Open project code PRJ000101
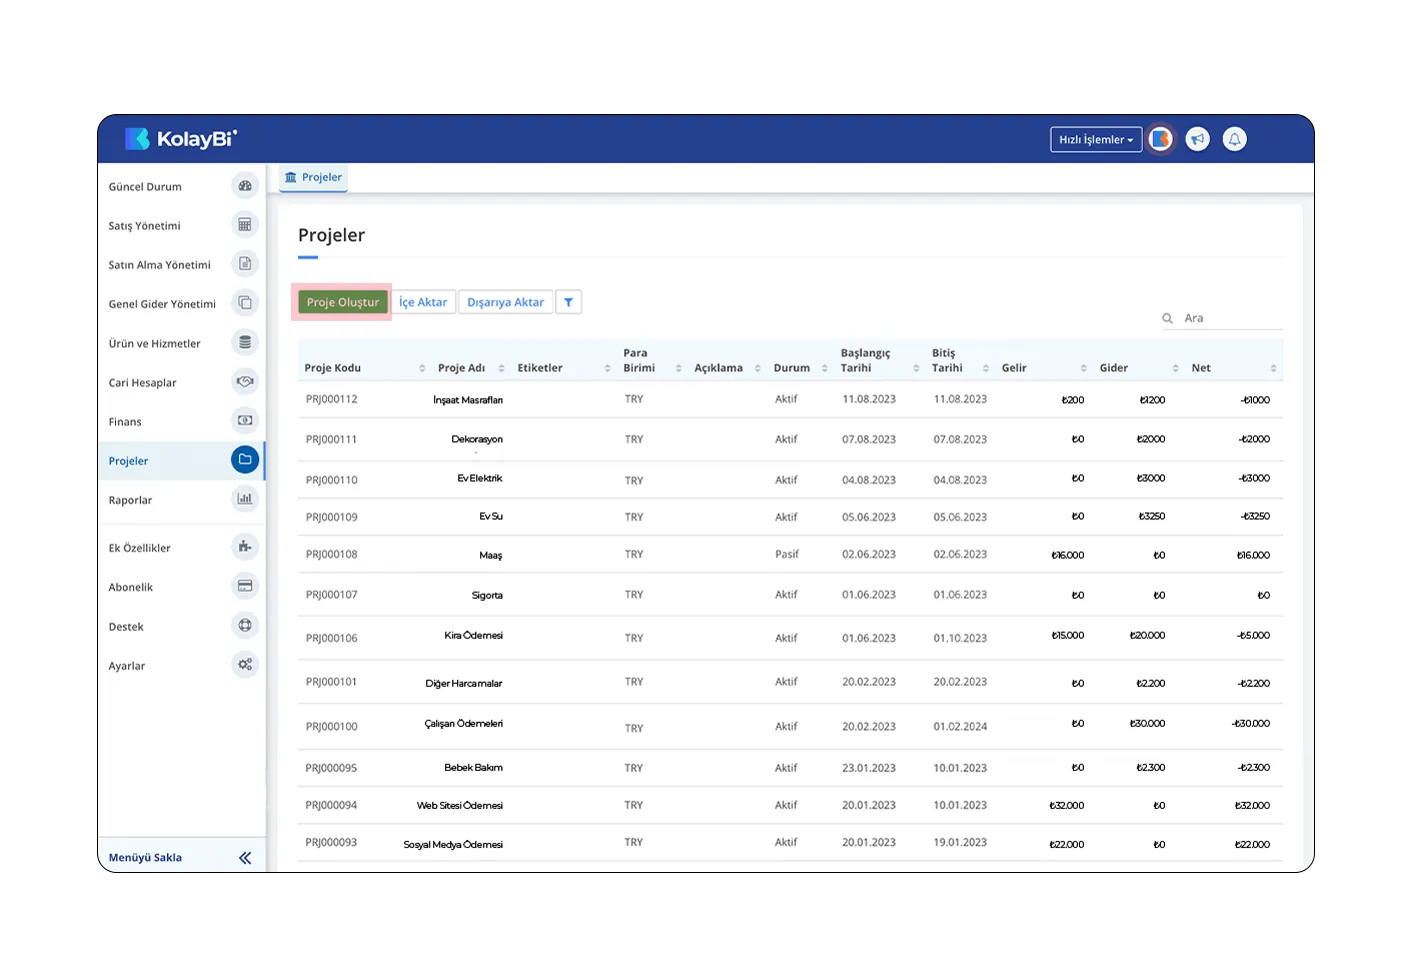Screen dimensions: 1412x960 (x=331, y=682)
